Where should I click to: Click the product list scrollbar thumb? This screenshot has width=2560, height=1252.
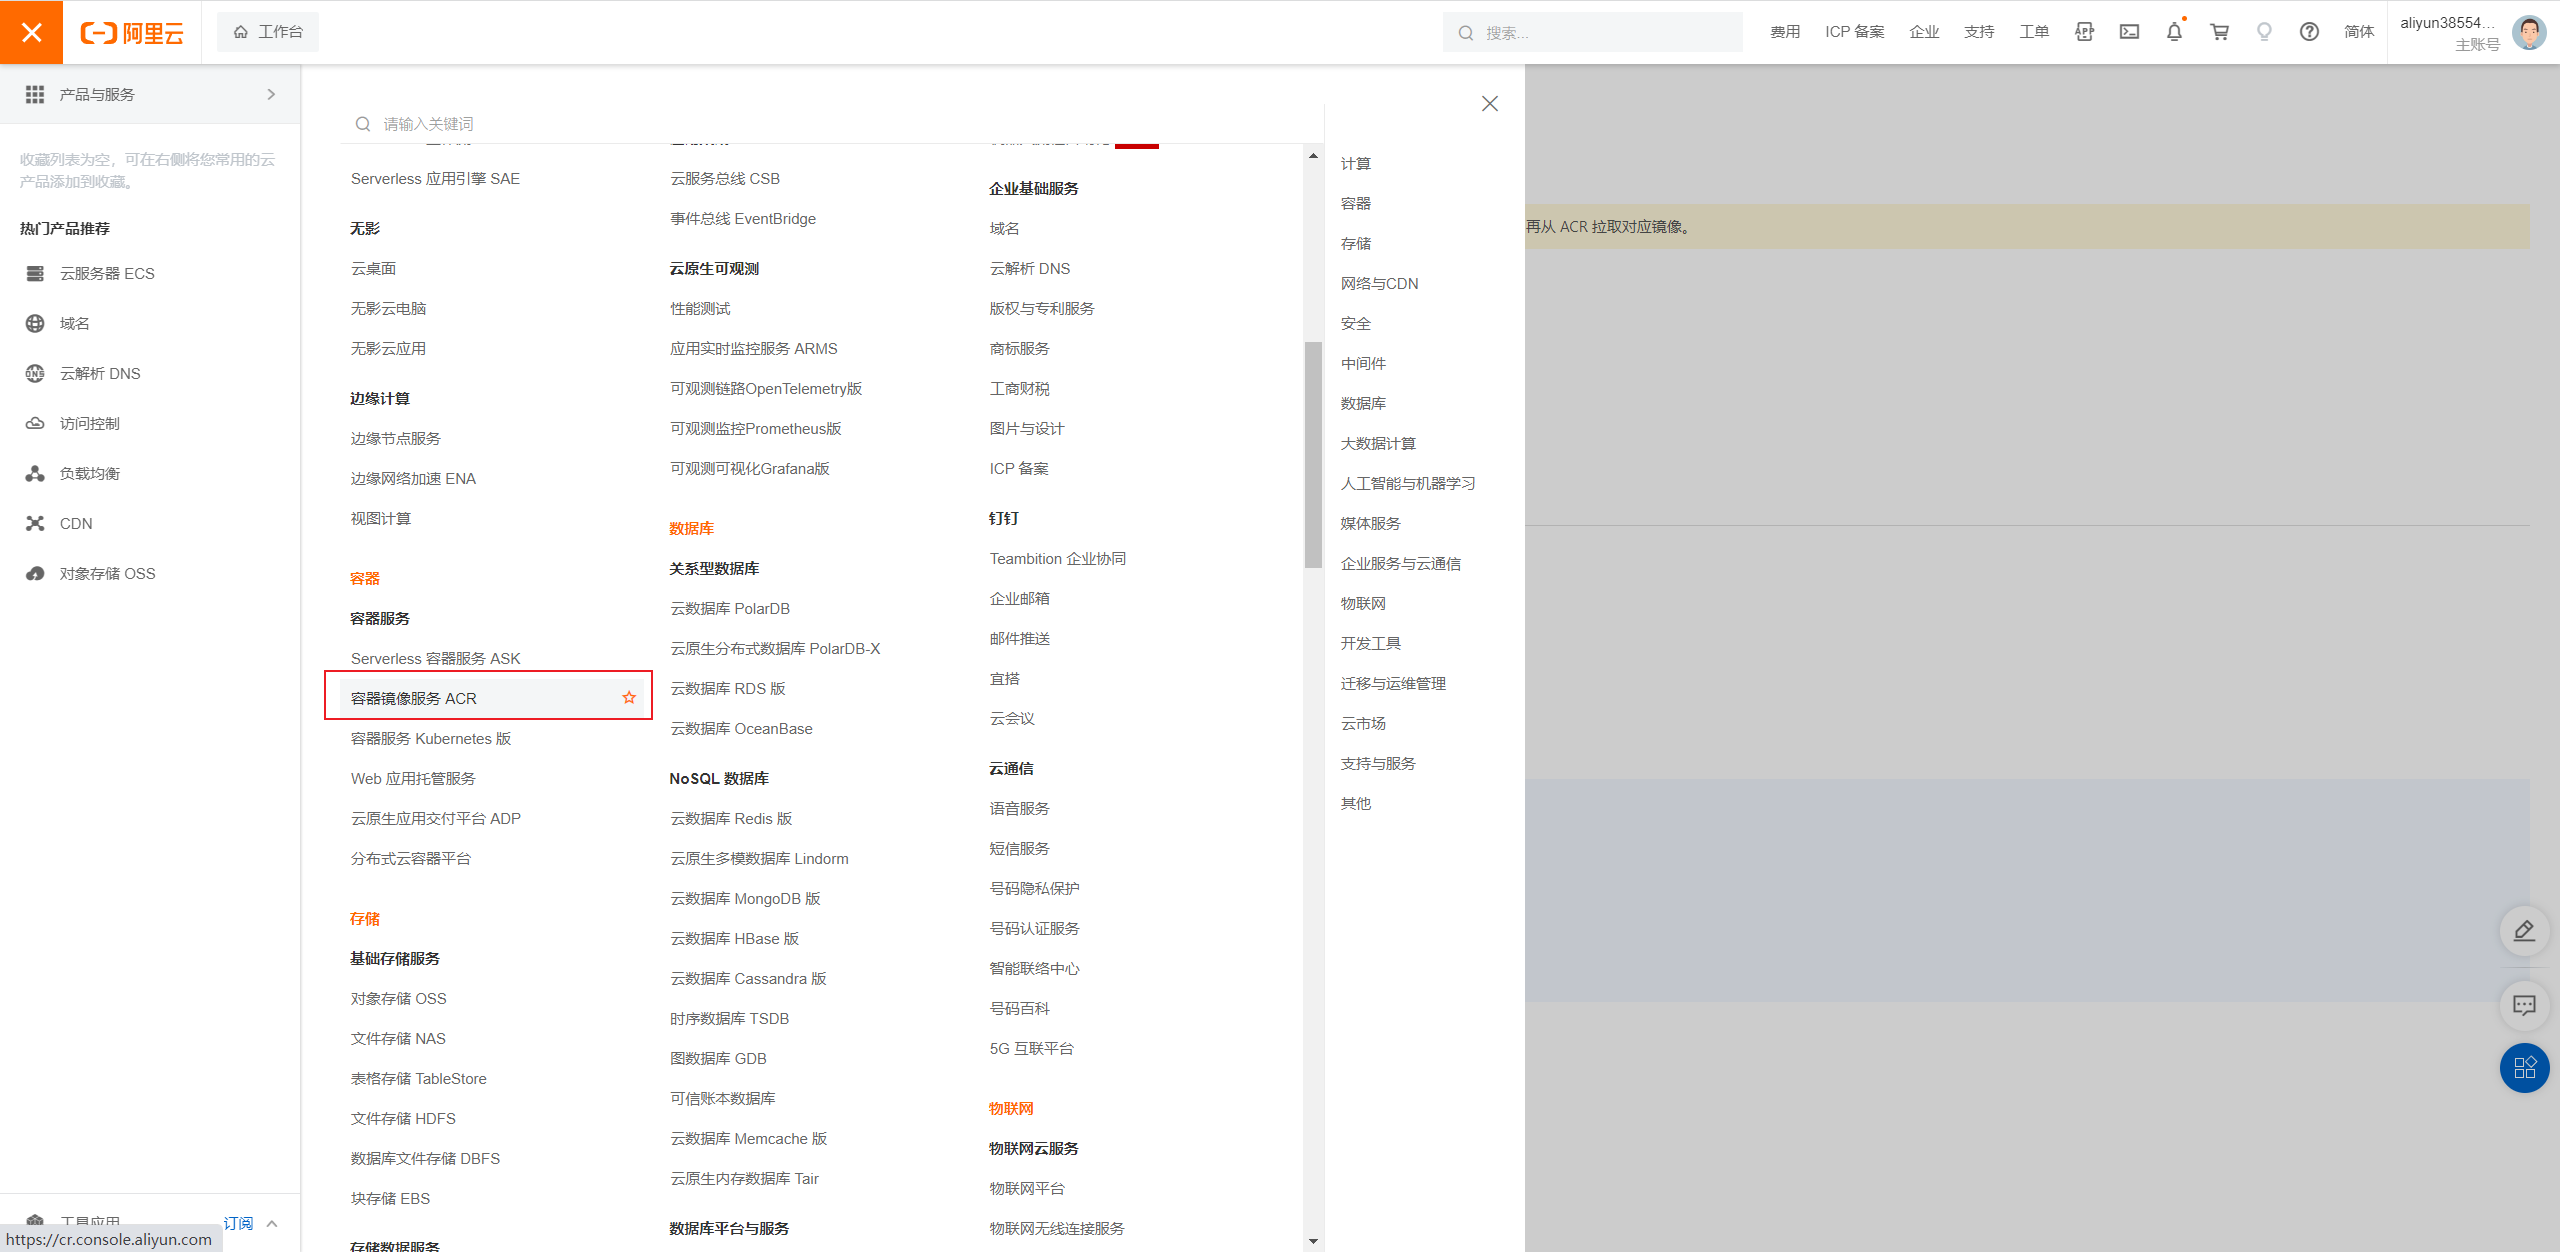(1312, 455)
